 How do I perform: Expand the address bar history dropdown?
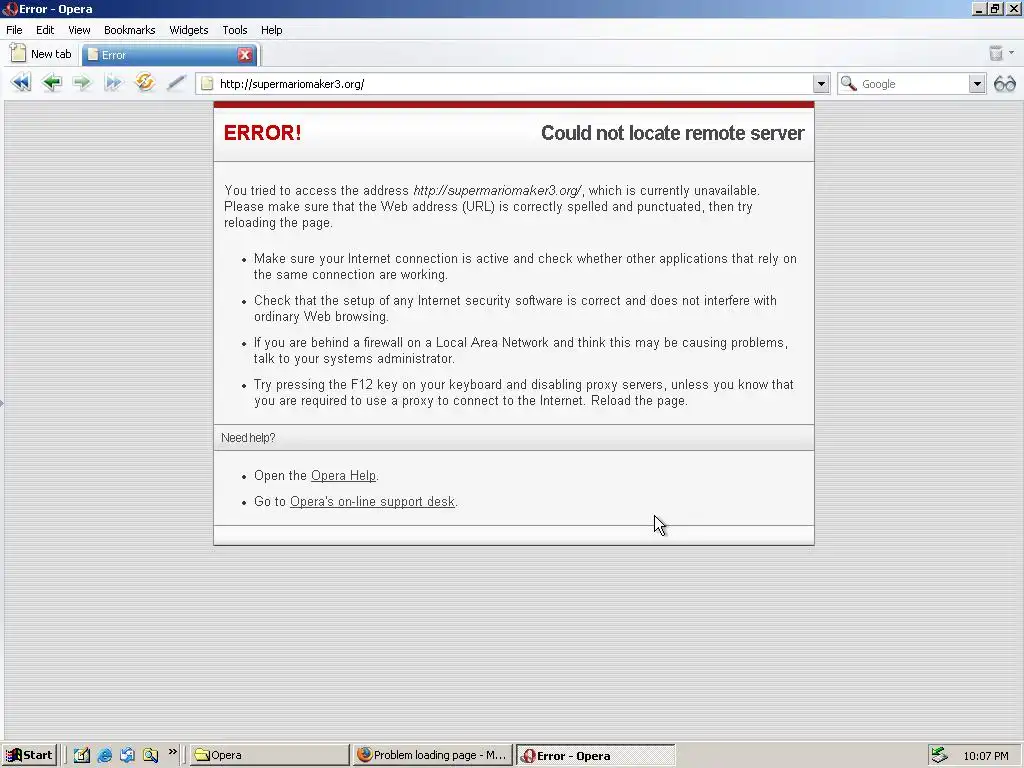(821, 84)
